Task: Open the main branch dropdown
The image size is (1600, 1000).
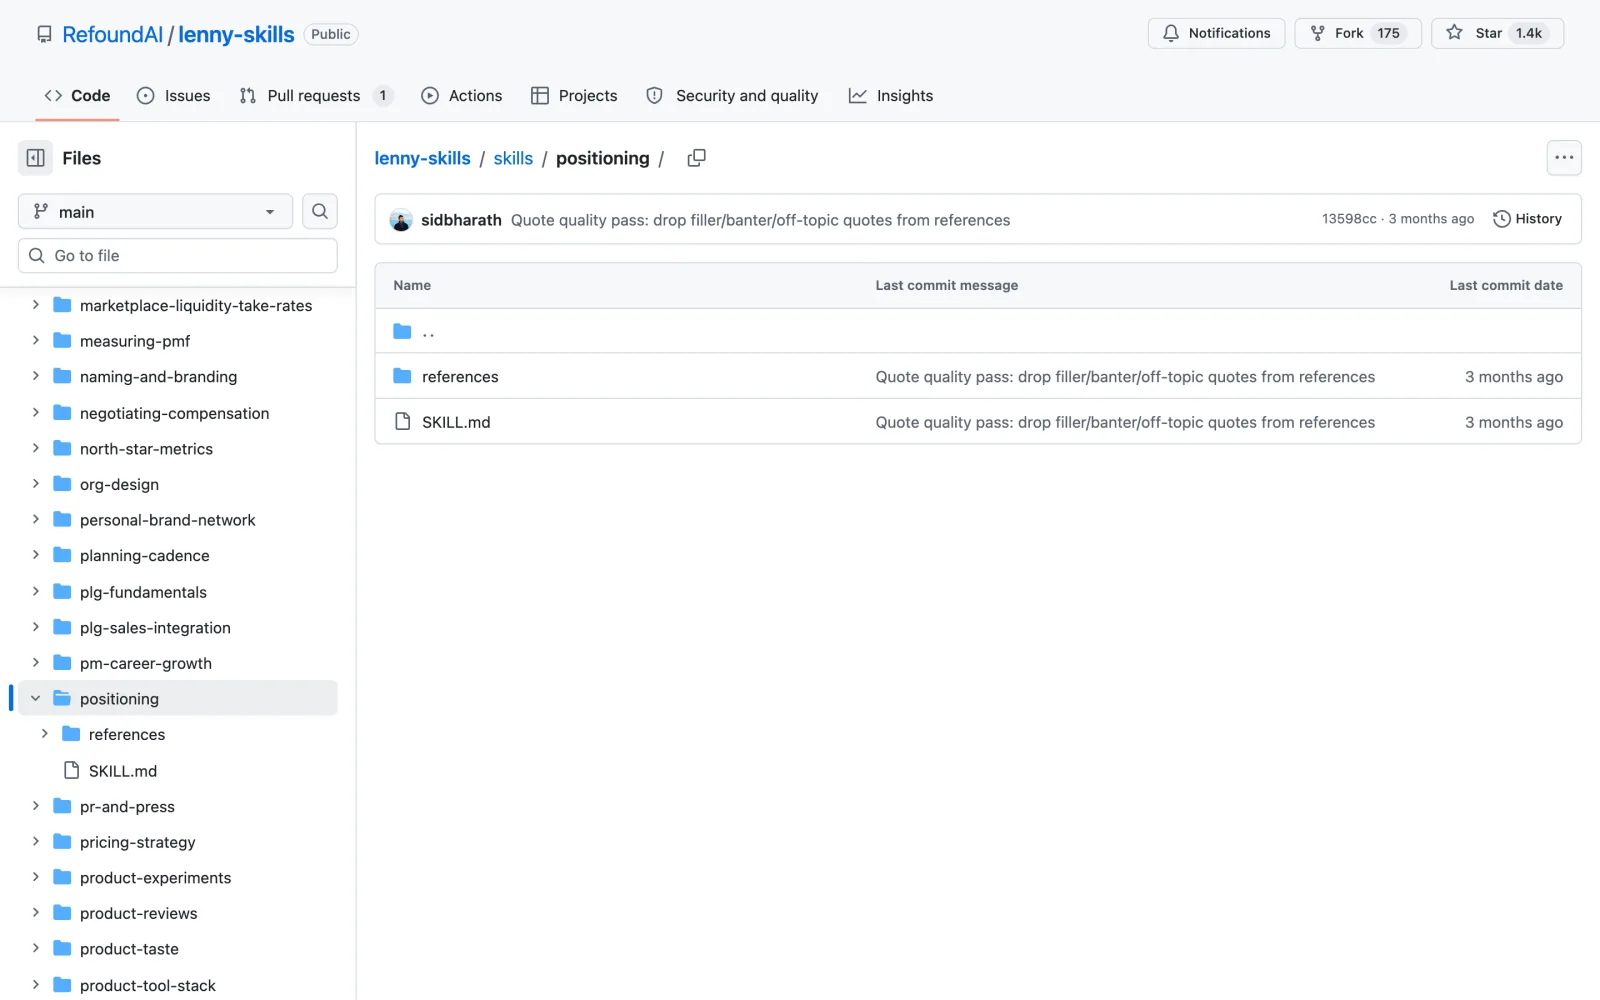Action: tap(155, 211)
